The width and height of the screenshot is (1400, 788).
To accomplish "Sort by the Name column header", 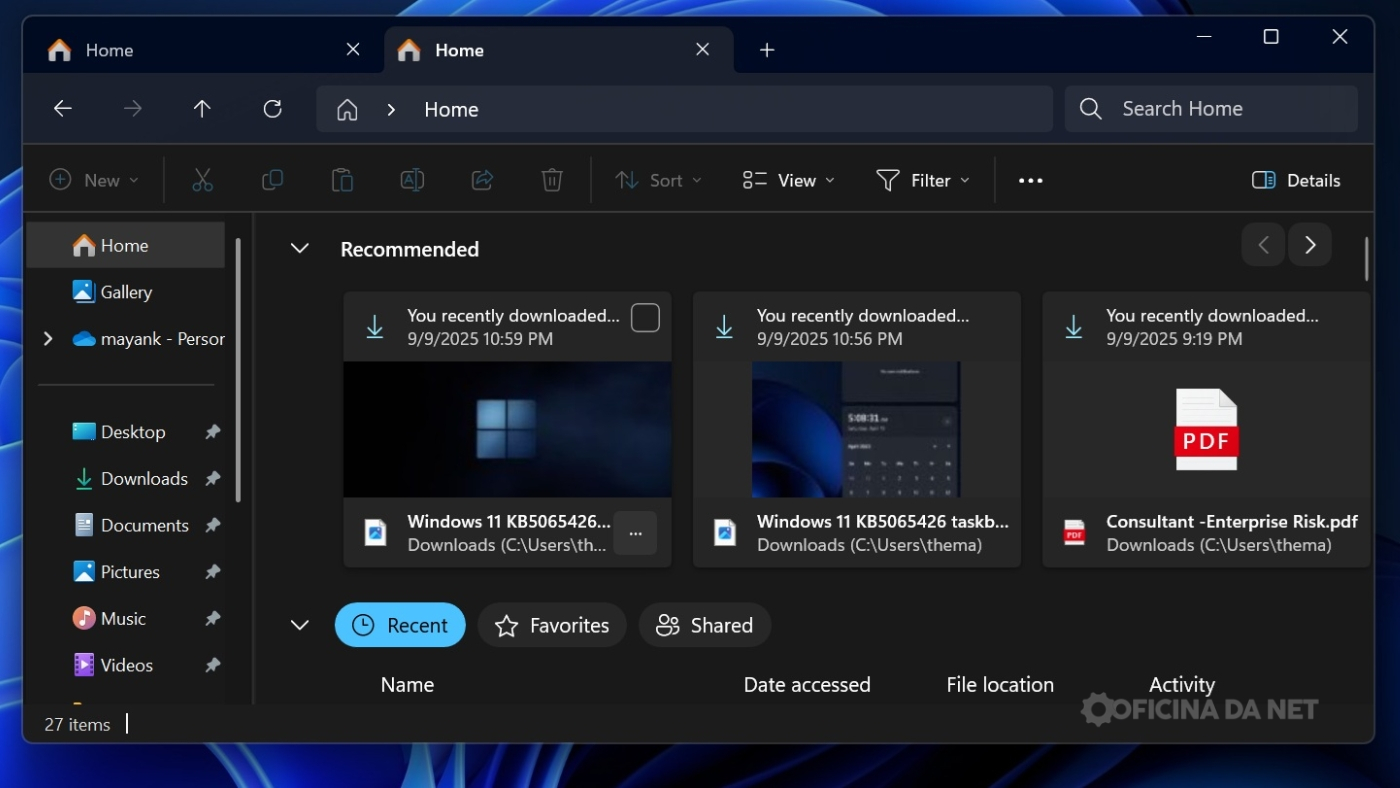I will (x=407, y=685).
